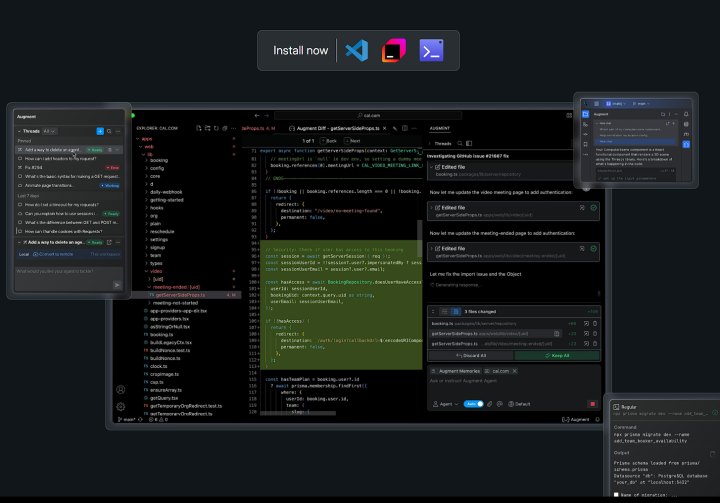Click the JetBrains install icon
This screenshot has height=503, width=720.
click(x=393, y=50)
